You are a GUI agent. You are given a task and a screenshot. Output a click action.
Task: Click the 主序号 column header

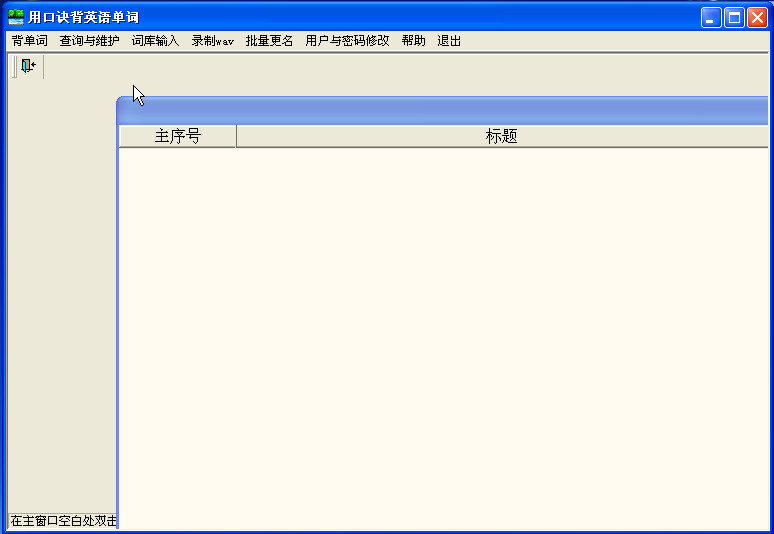pos(178,136)
